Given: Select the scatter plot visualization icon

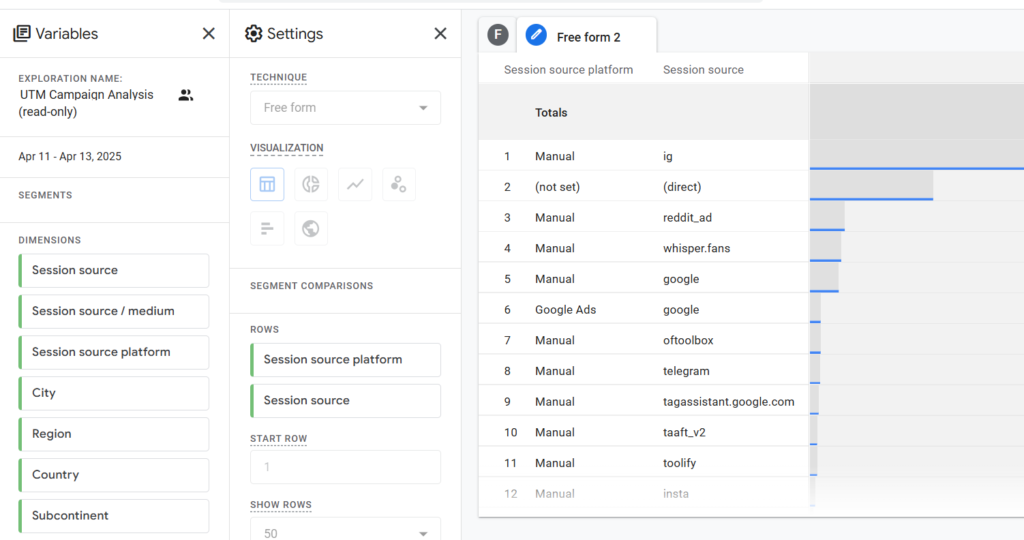Looking at the screenshot, I should [x=398, y=184].
